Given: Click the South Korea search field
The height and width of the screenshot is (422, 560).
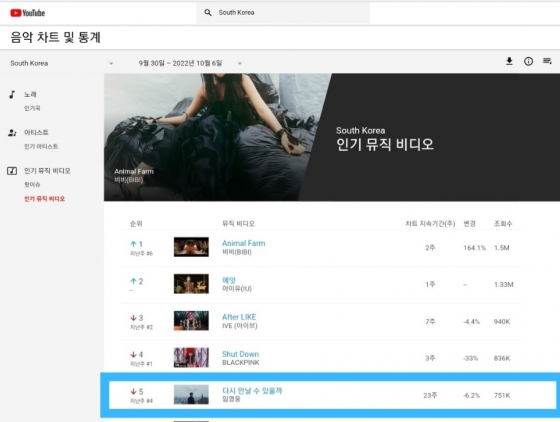Looking at the screenshot, I should [x=283, y=13].
